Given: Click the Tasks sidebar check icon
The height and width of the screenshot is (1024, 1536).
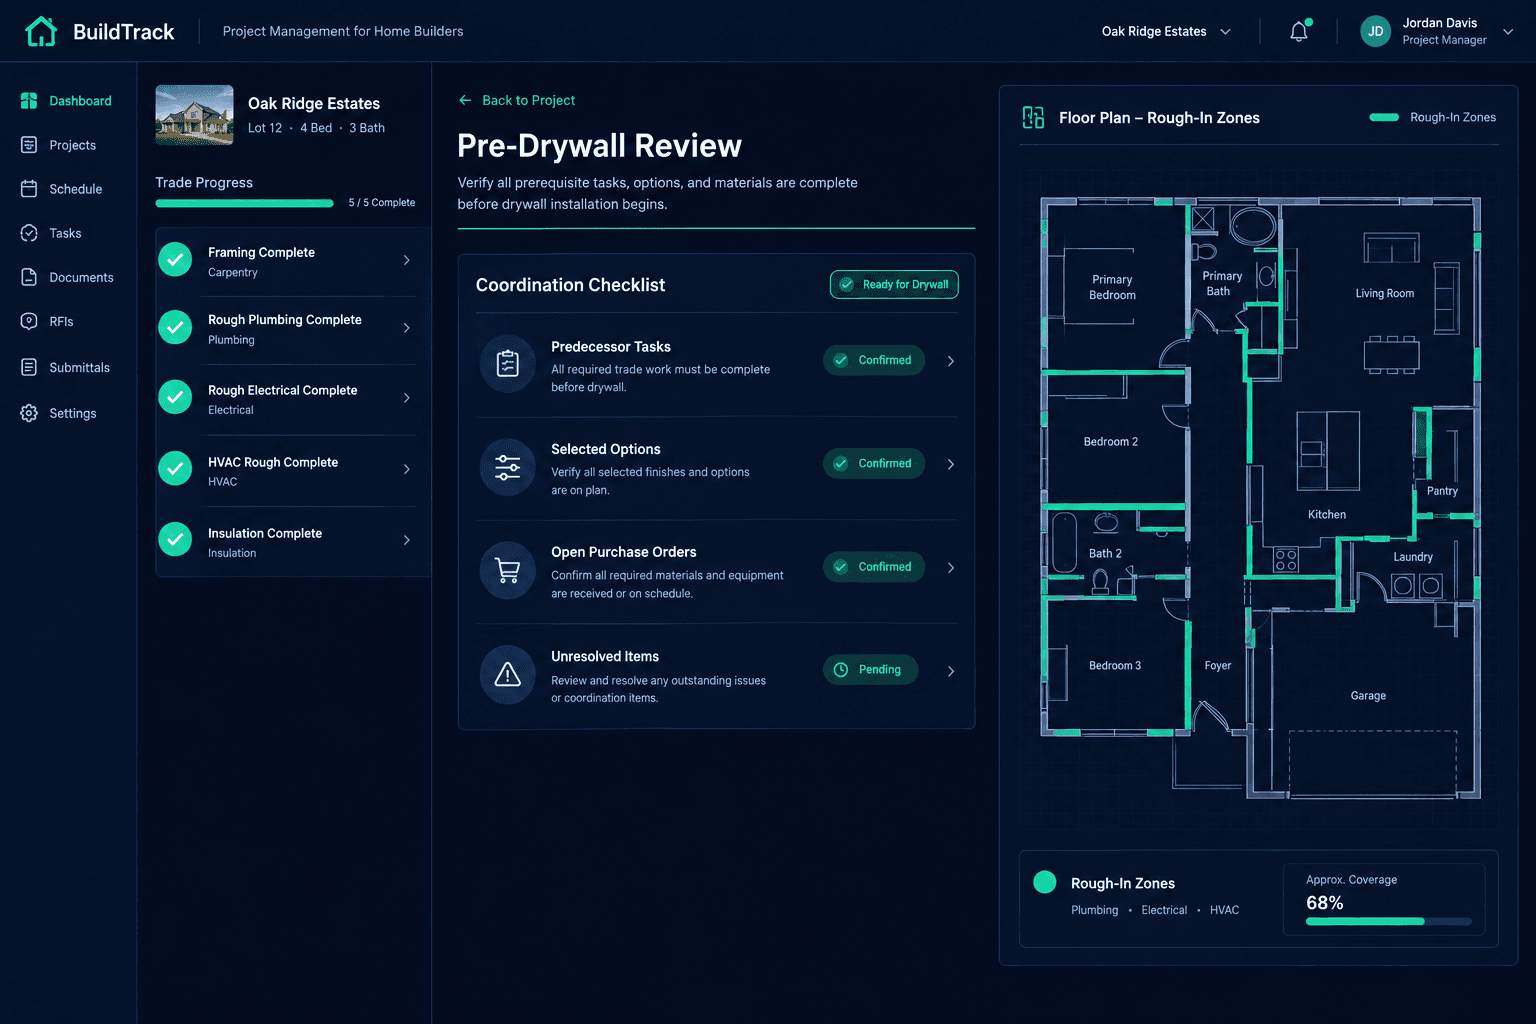Looking at the screenshot, I should 29,233.
